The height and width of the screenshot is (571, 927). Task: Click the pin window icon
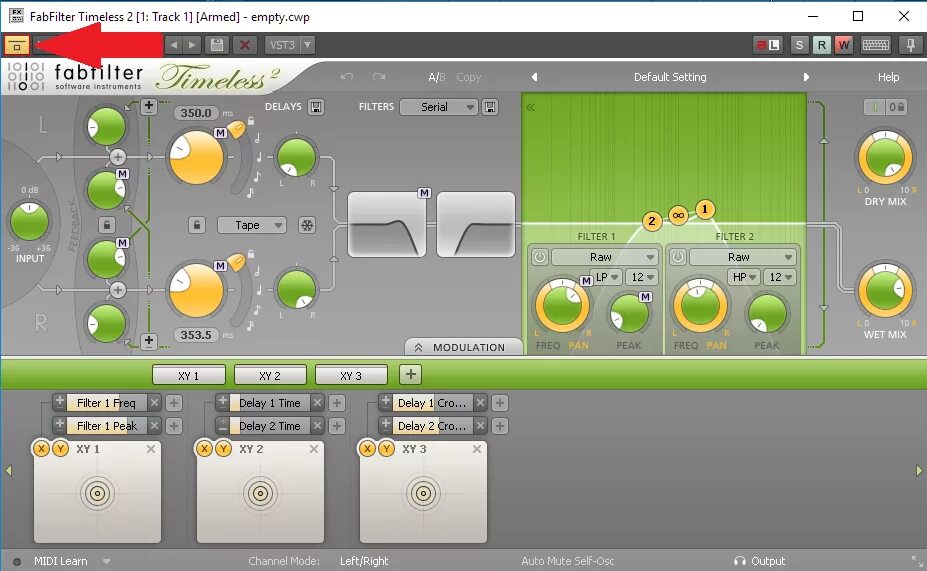click(910, 45)
